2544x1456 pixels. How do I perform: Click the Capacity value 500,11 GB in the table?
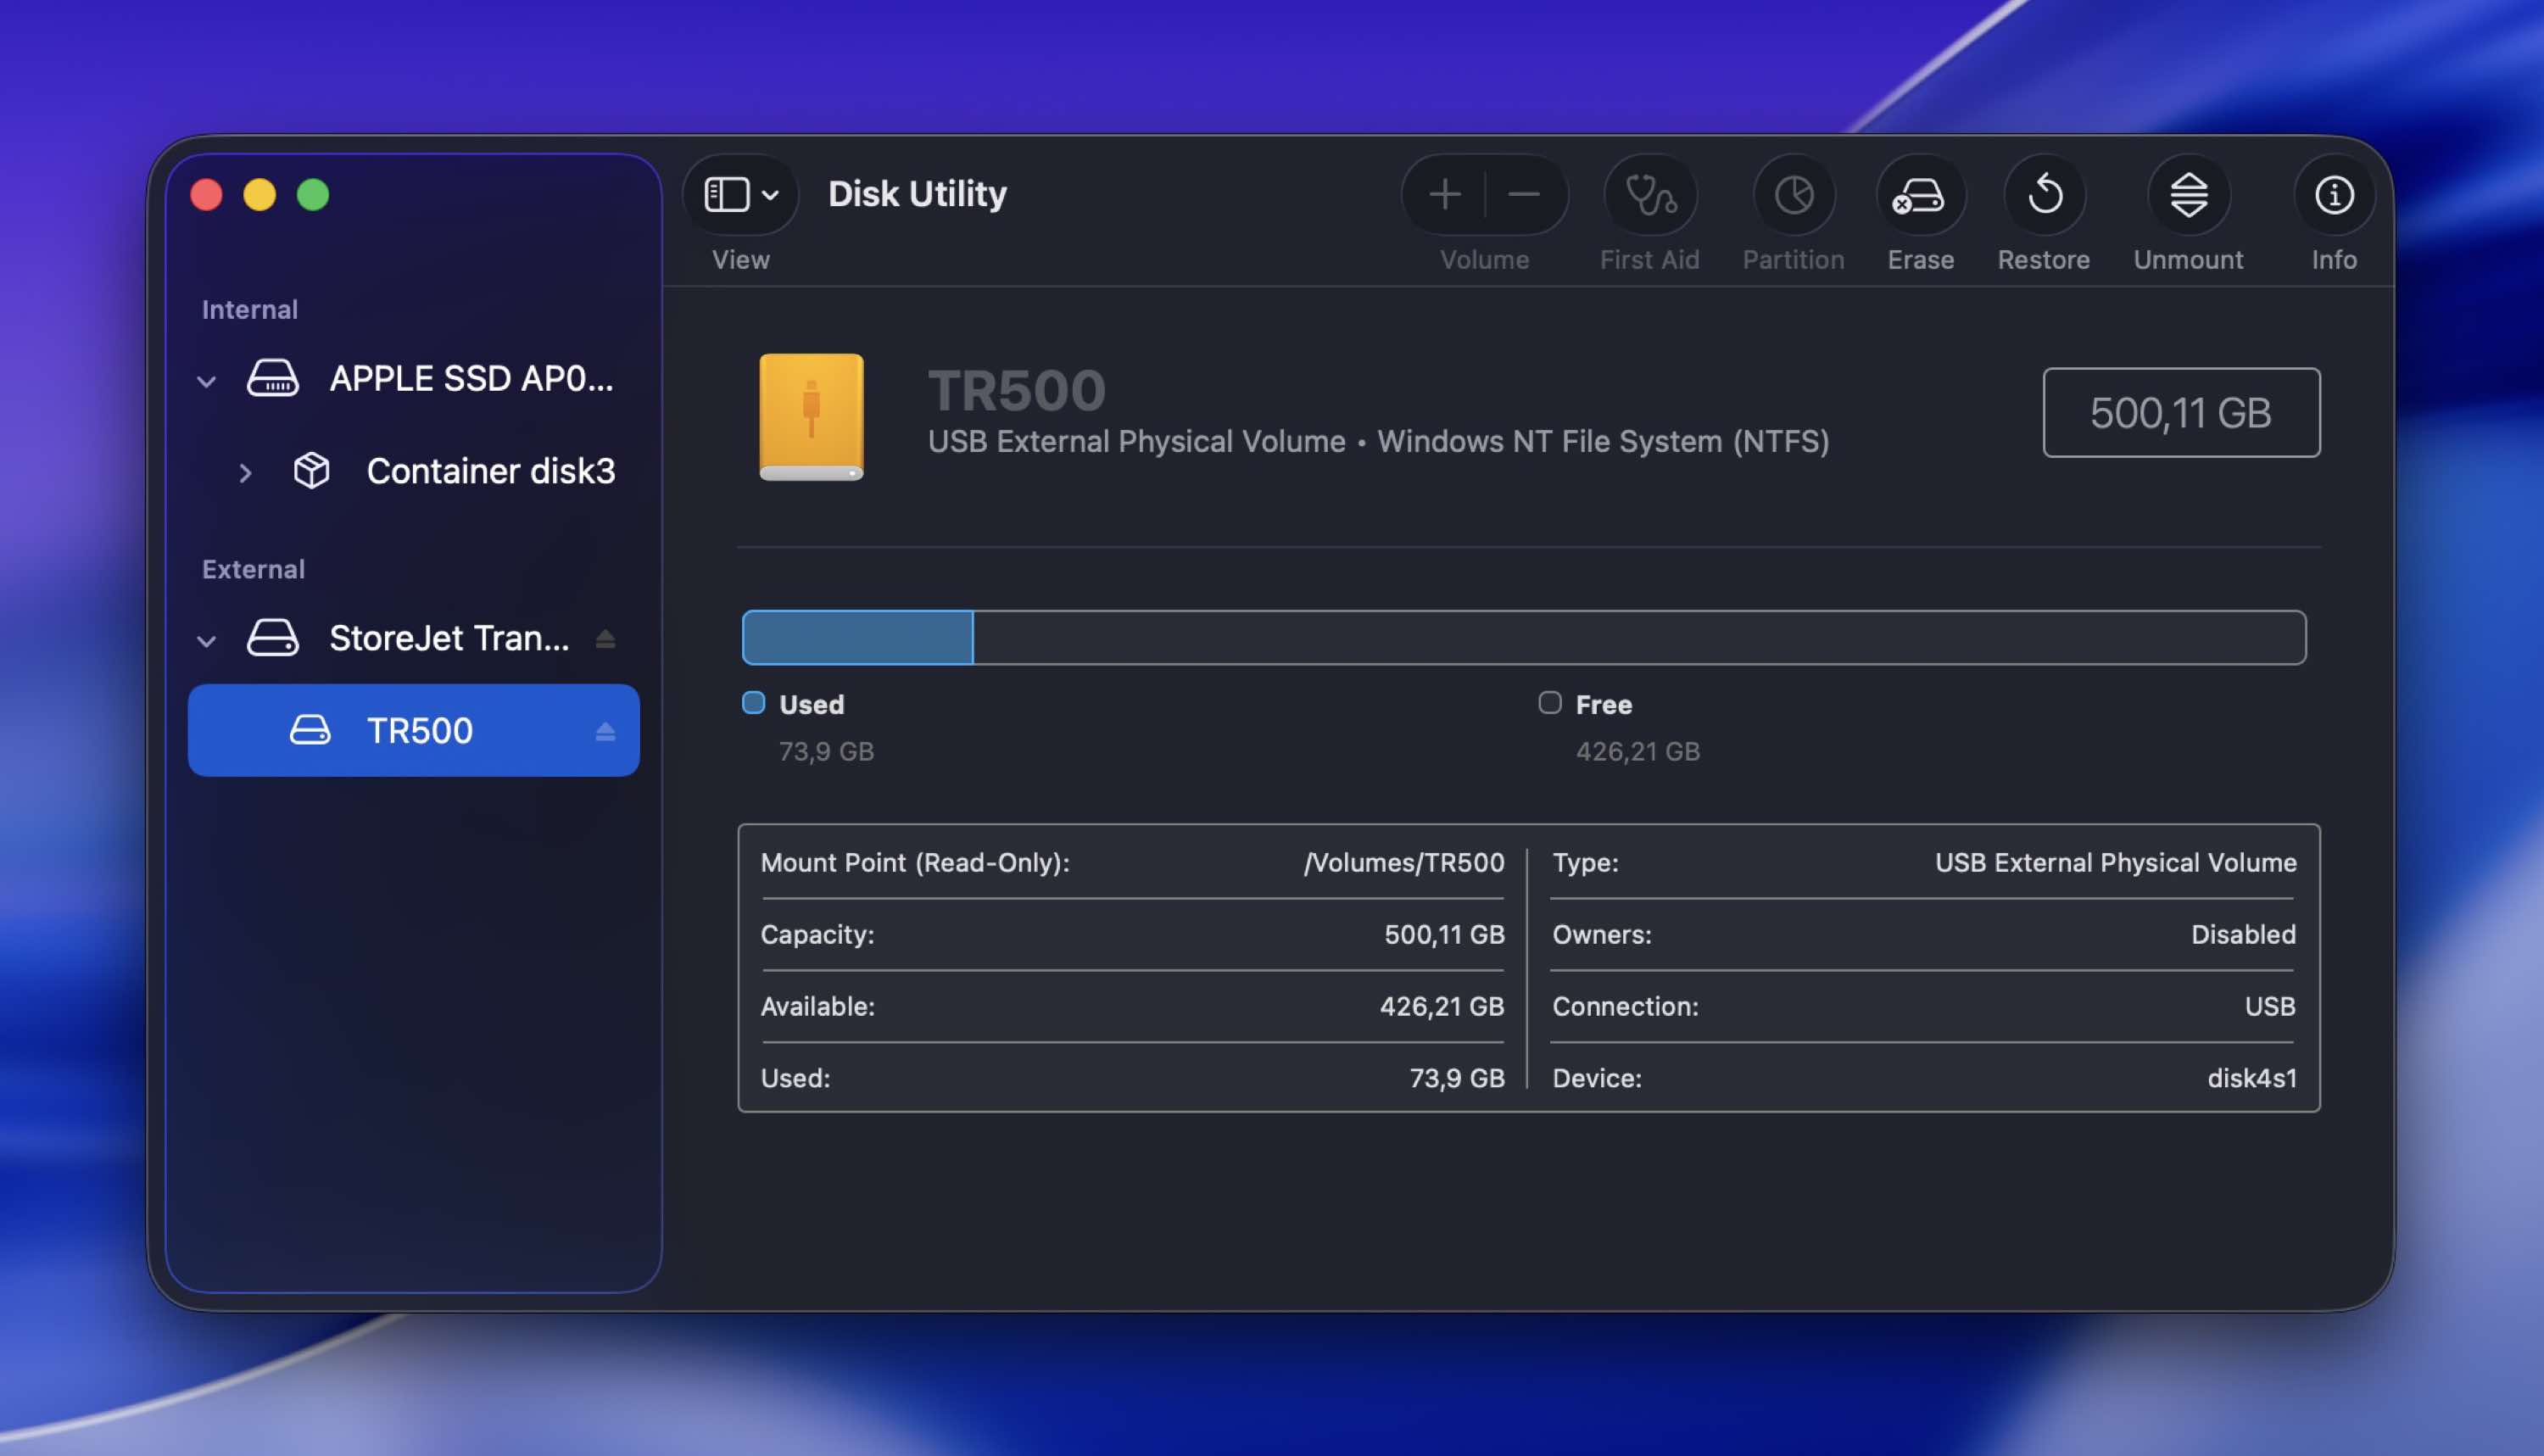[x=1444, y=934]
